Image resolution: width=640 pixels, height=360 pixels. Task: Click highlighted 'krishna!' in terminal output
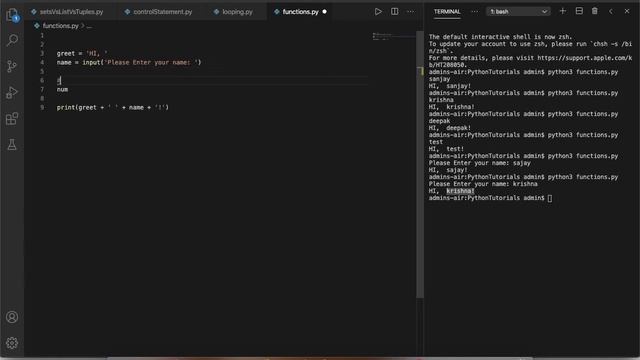[460, 191]
